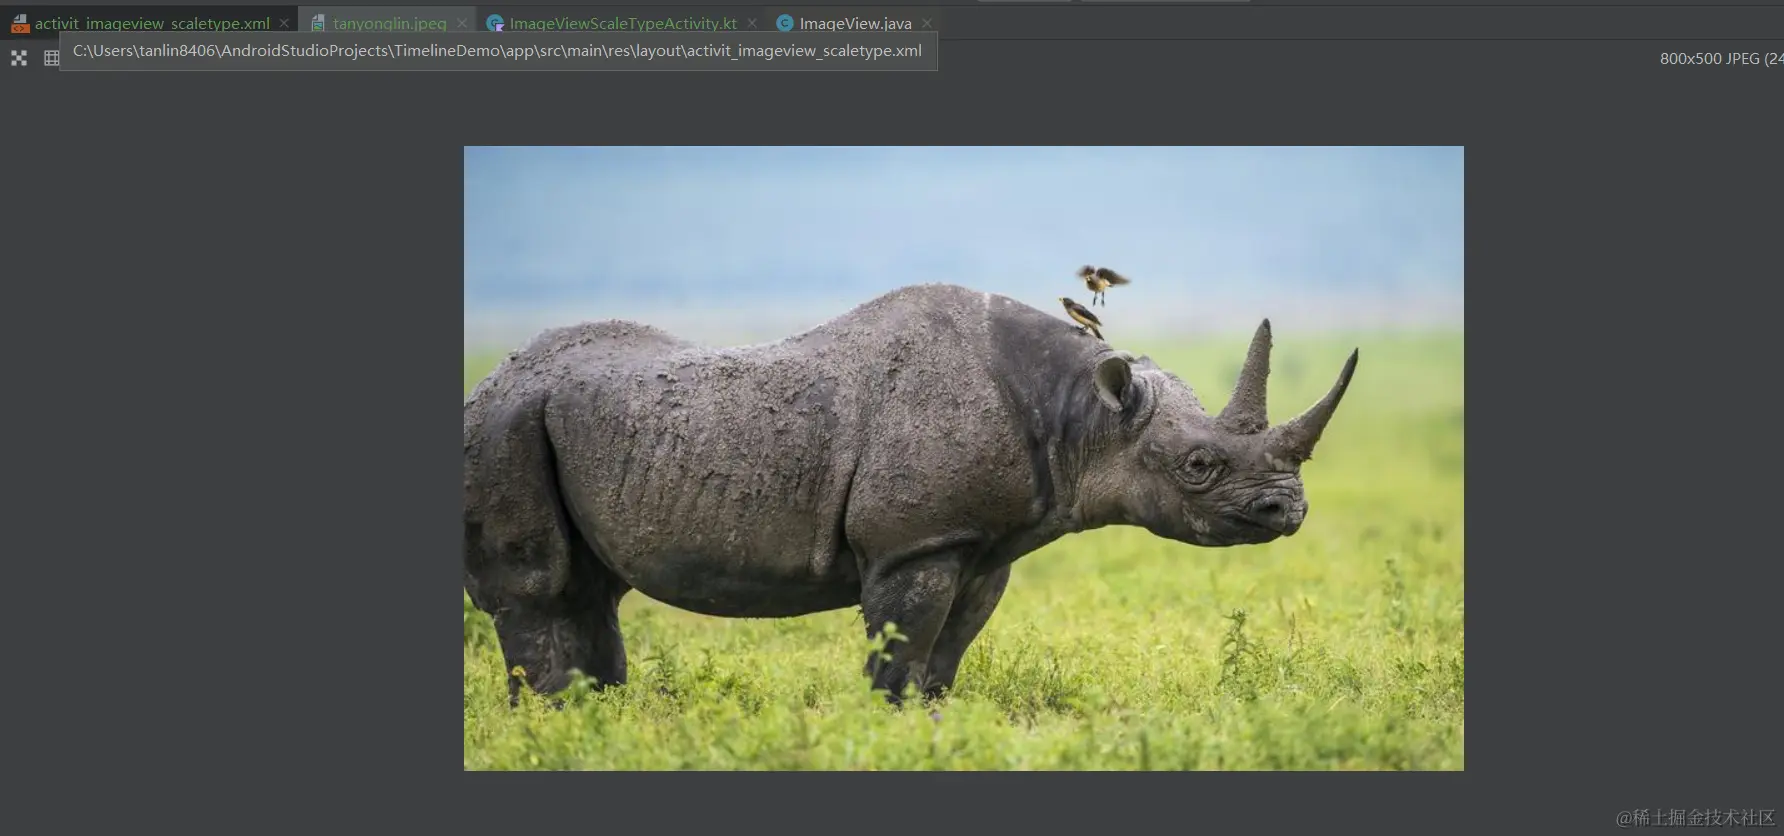Select the tanyonglin.jpeg editor tab
This screenshot has height=836, width=1784.
pyautogui.click(x=389, y=23)
